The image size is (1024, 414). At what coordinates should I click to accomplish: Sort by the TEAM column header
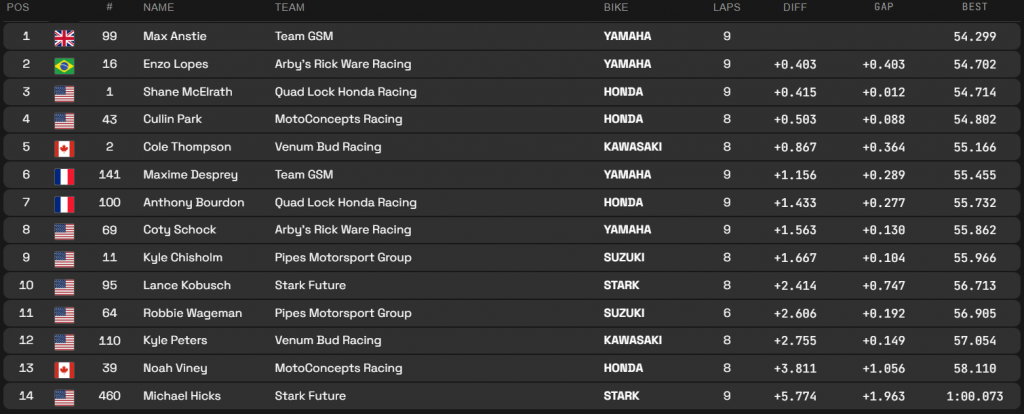point(290,8)
